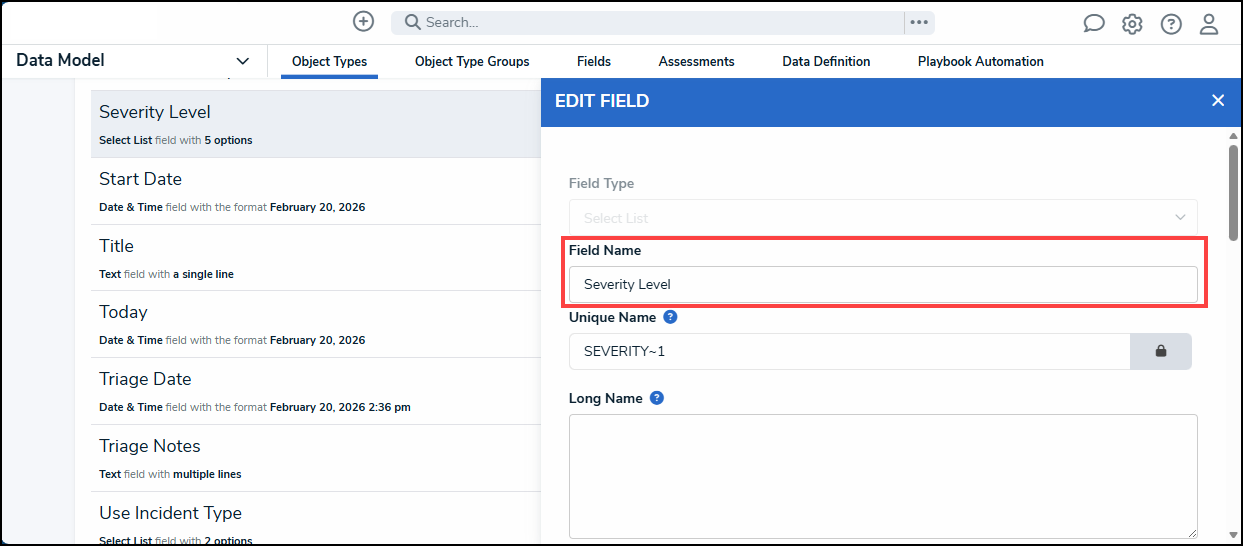
Task: Open the user profile icon
Action: pyautogui.click(x=1209, y=24)
